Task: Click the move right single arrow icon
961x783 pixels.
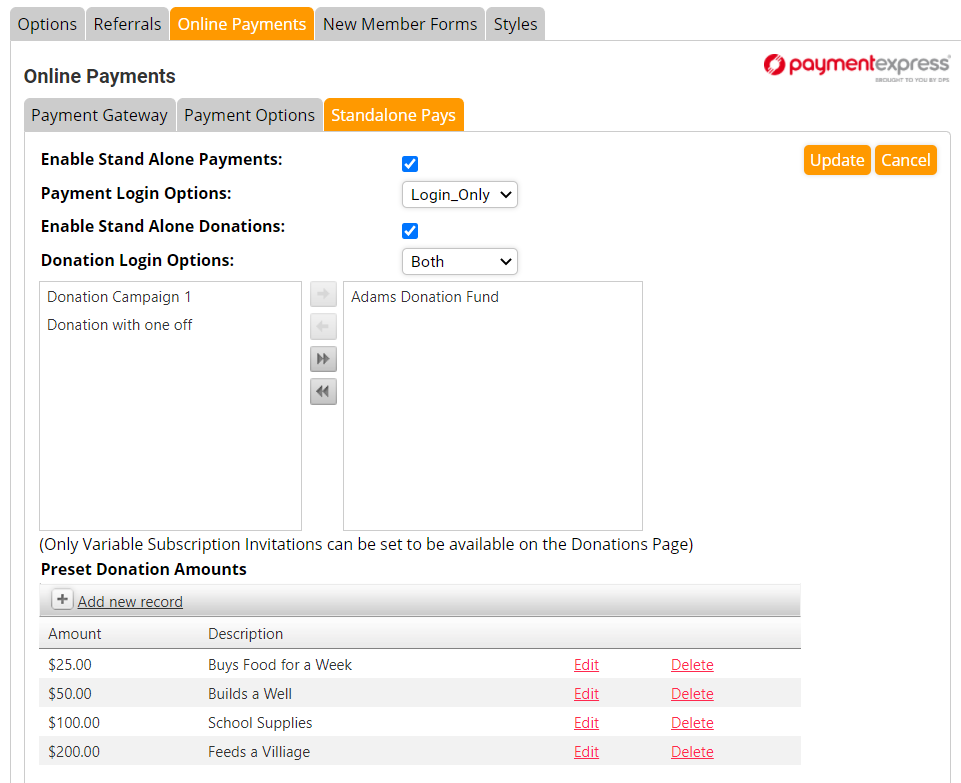Action: pos(323,295)
